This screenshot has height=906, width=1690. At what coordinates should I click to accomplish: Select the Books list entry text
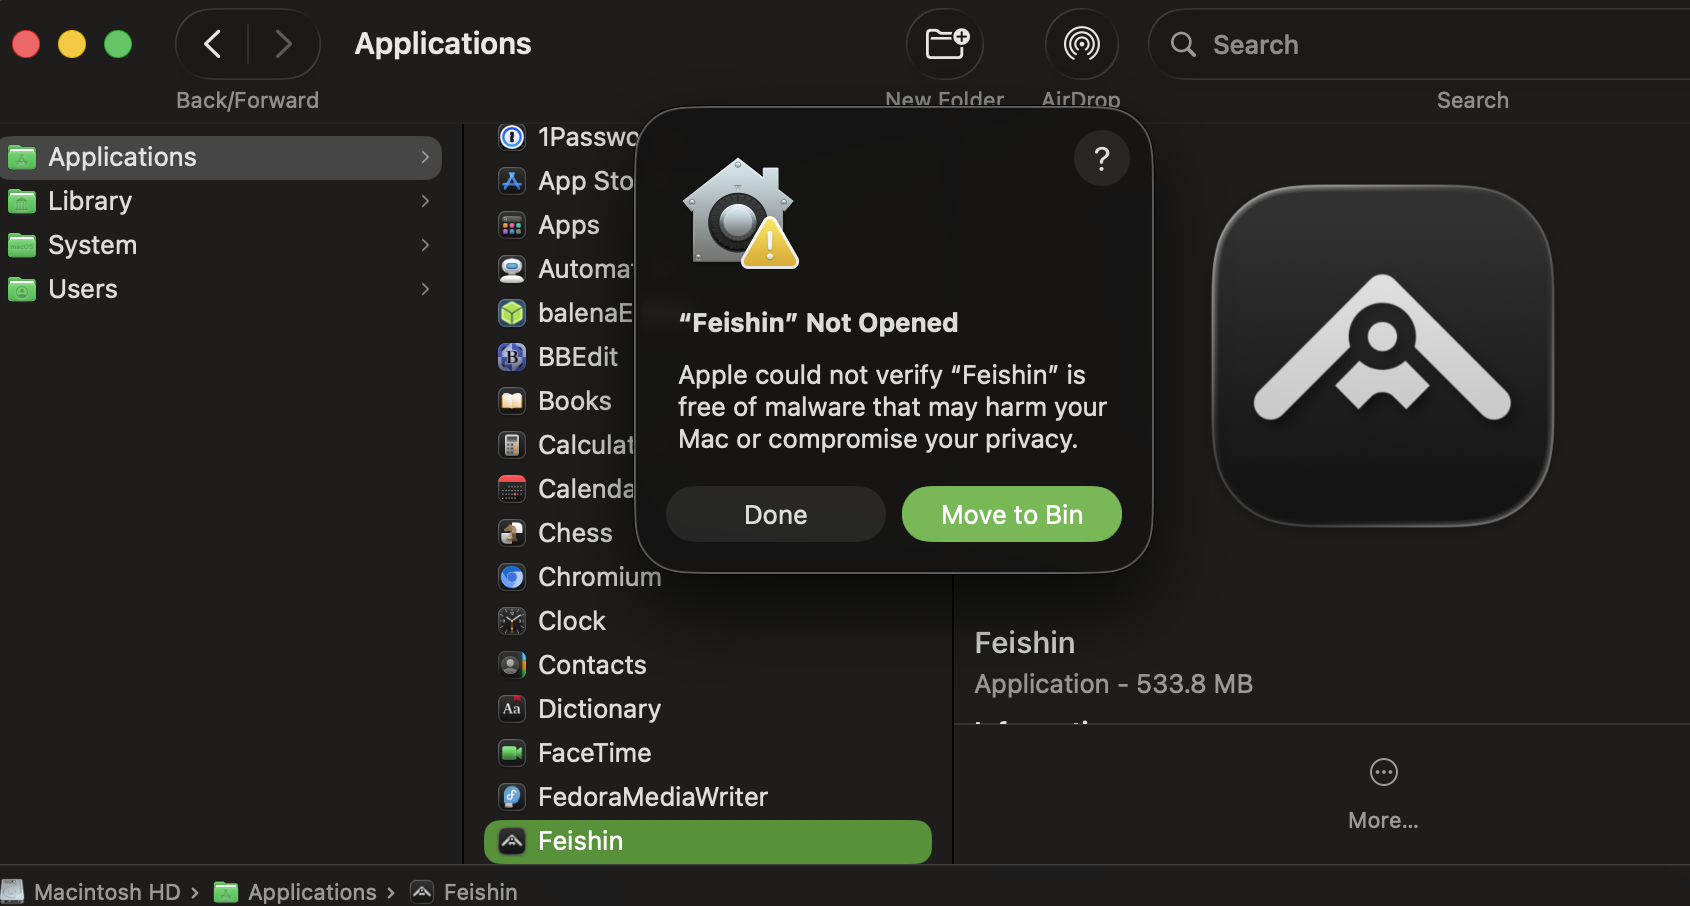click(x=574, y=401)
